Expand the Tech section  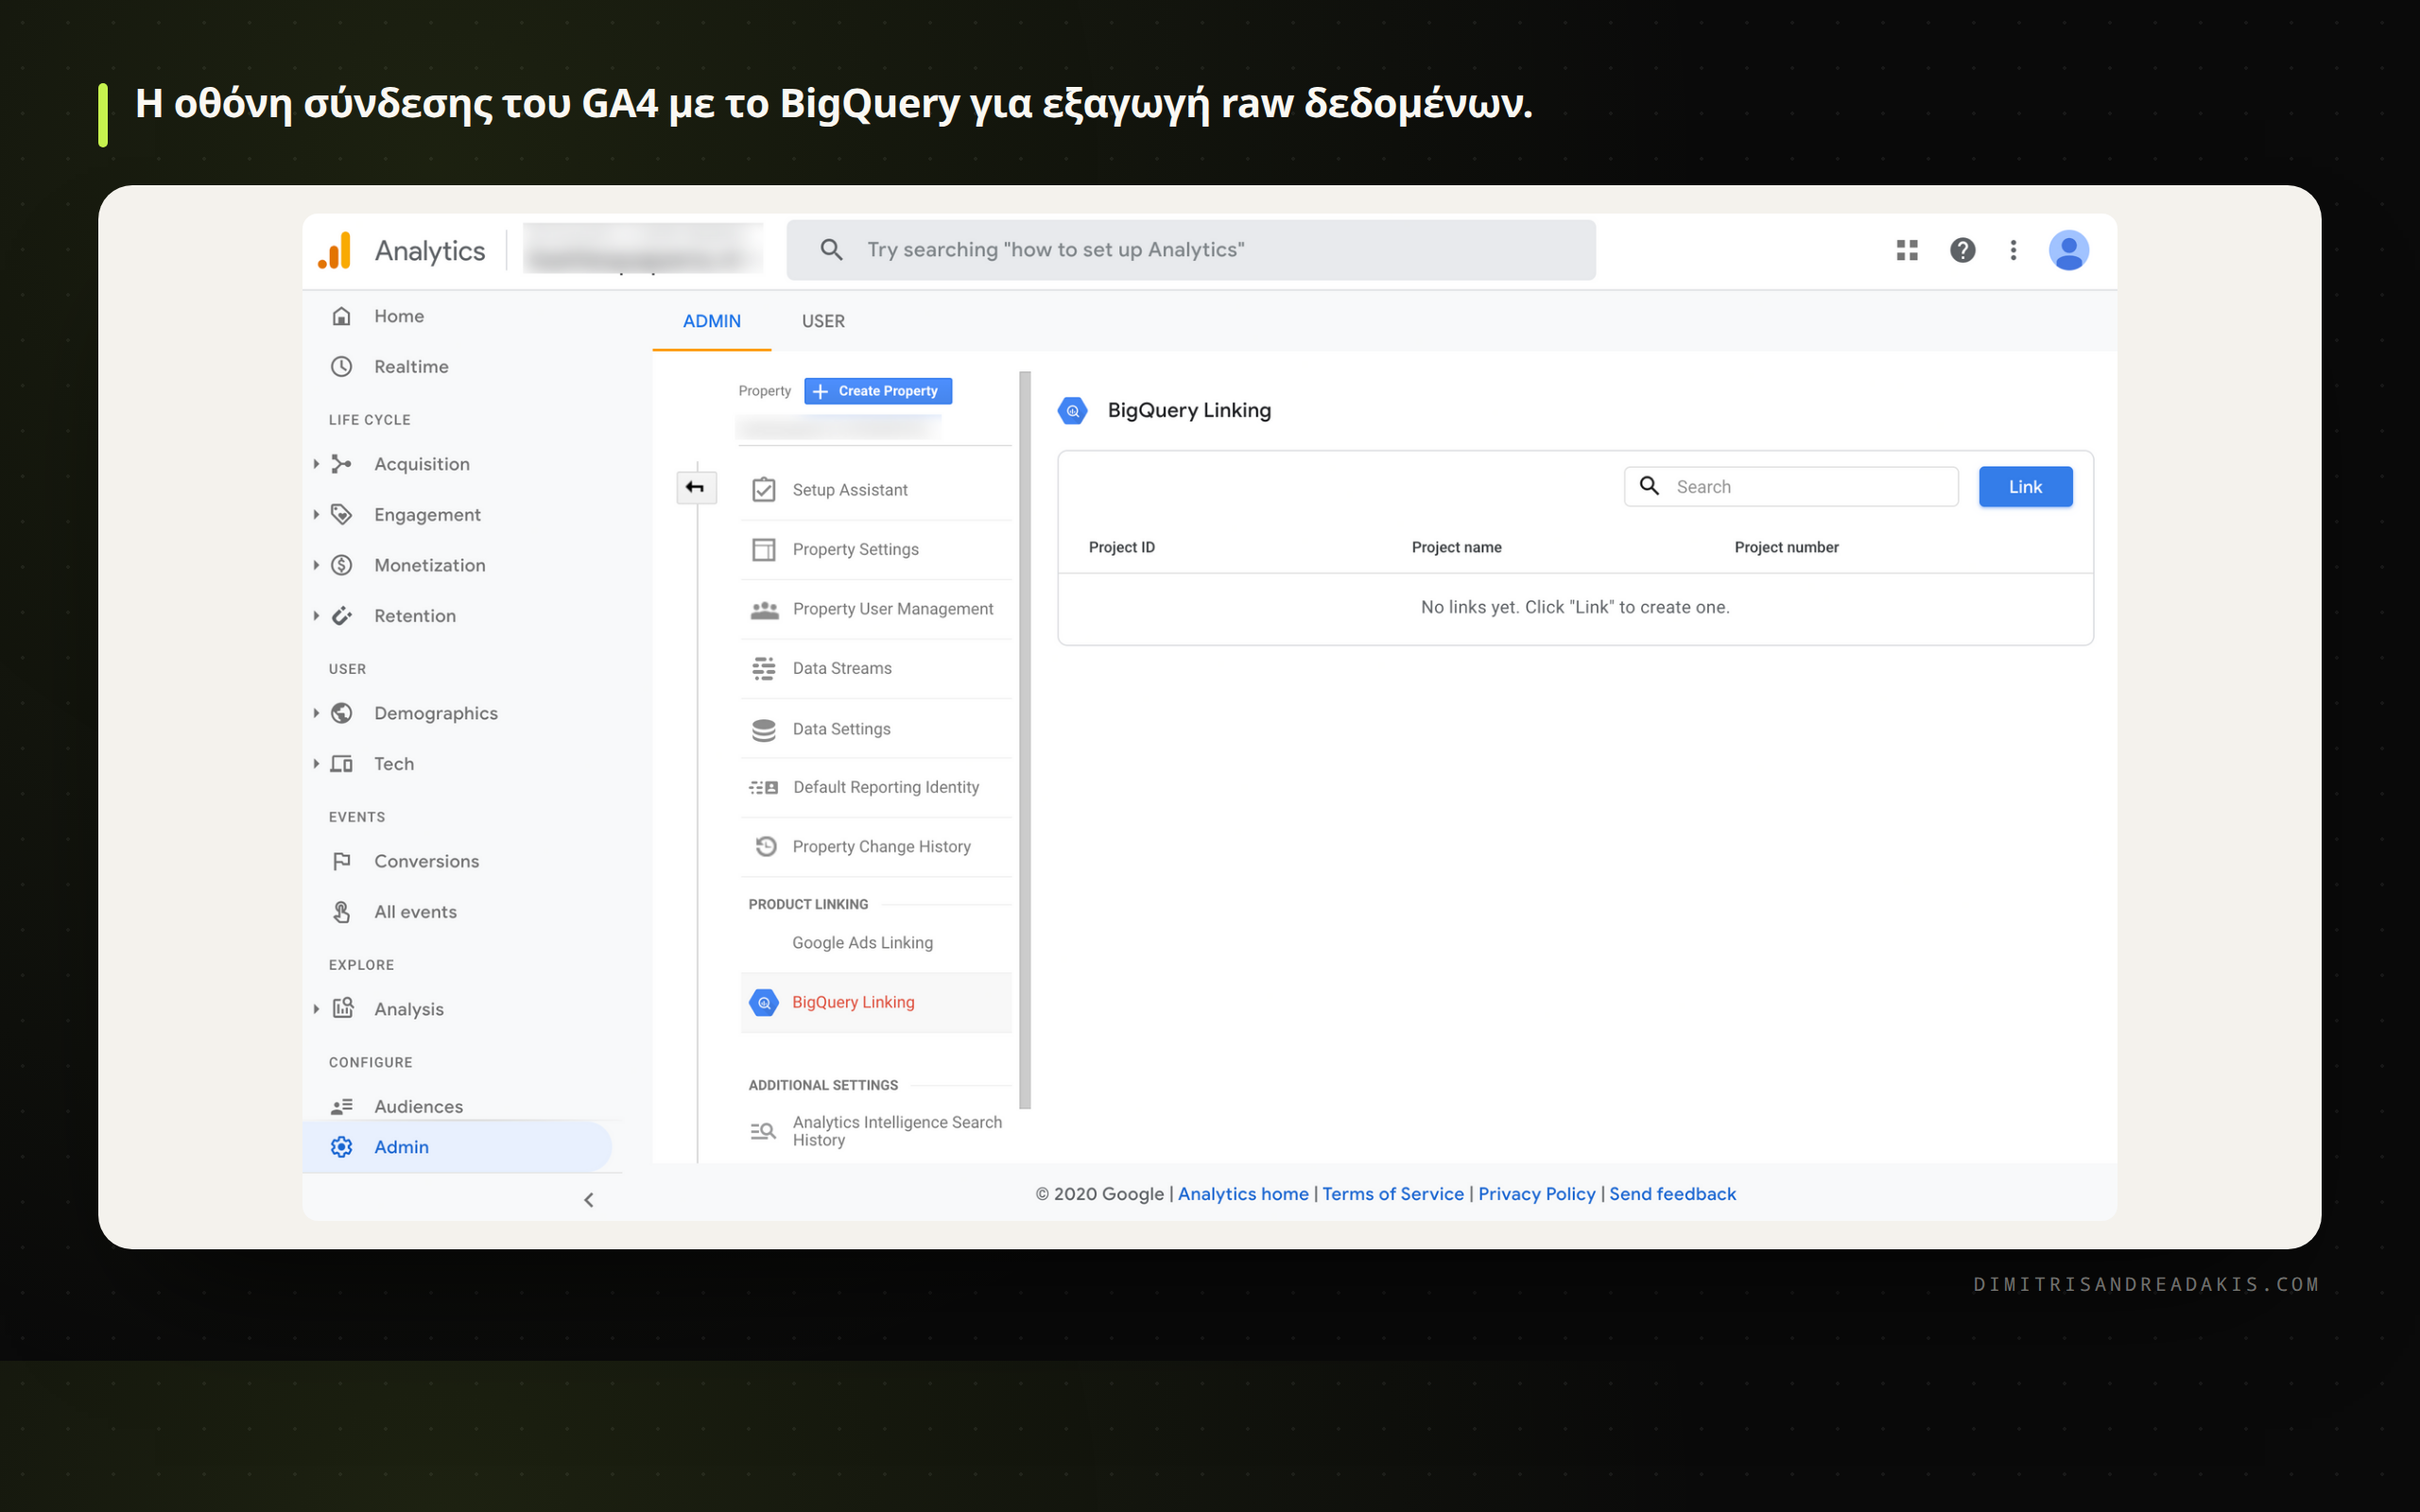click(316, 764)
